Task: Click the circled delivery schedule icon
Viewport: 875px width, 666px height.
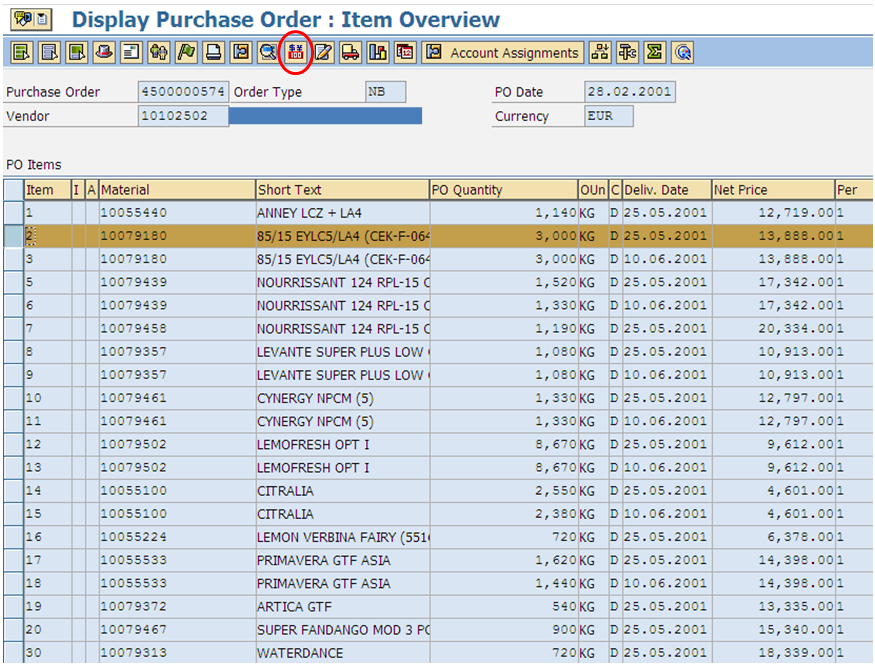Action: [296, 52]
